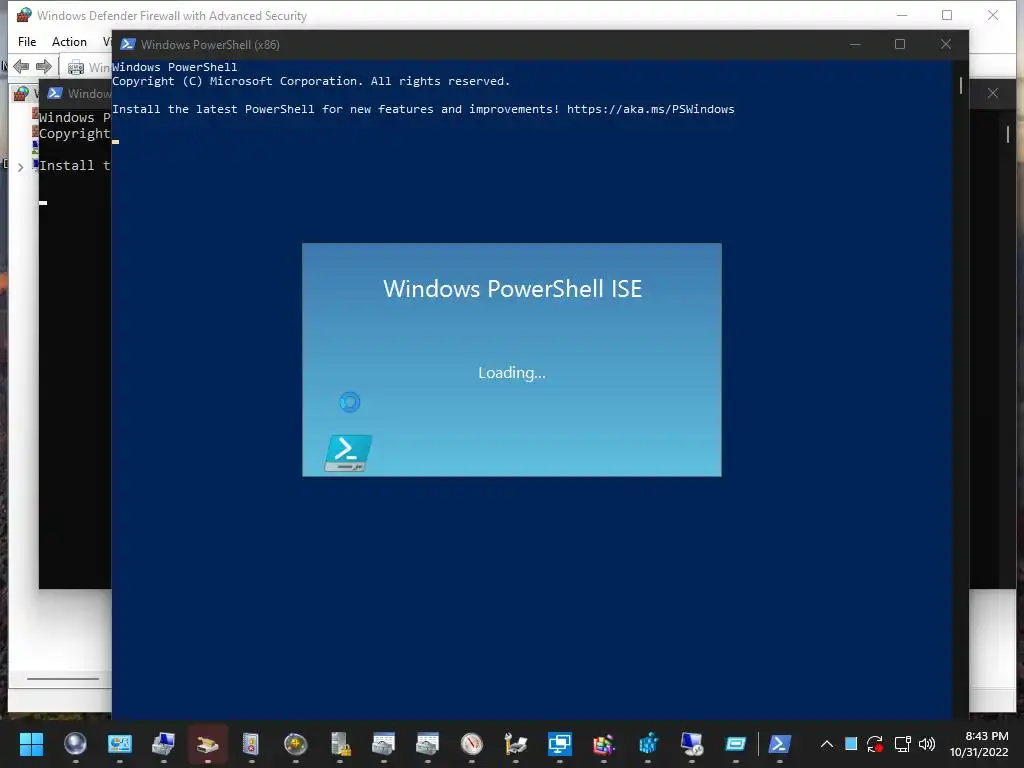The image size is (1024, 768).
Task: Switch to PowerShell from the taskbar
Action: click(x=780, y=744)
